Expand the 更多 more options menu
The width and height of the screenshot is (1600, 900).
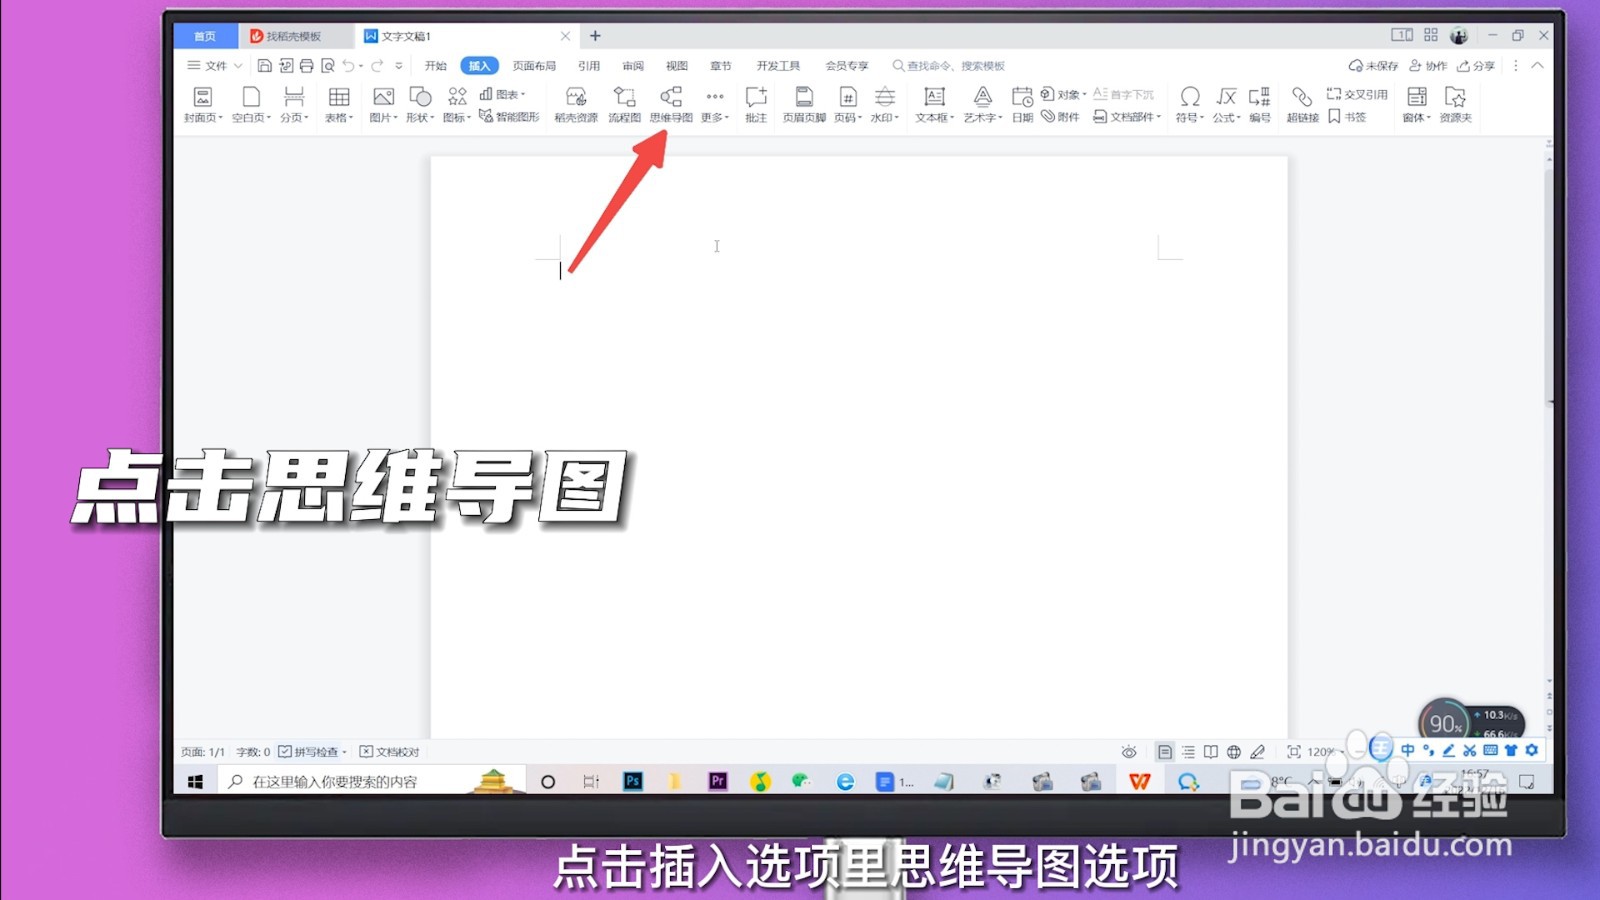715,104
